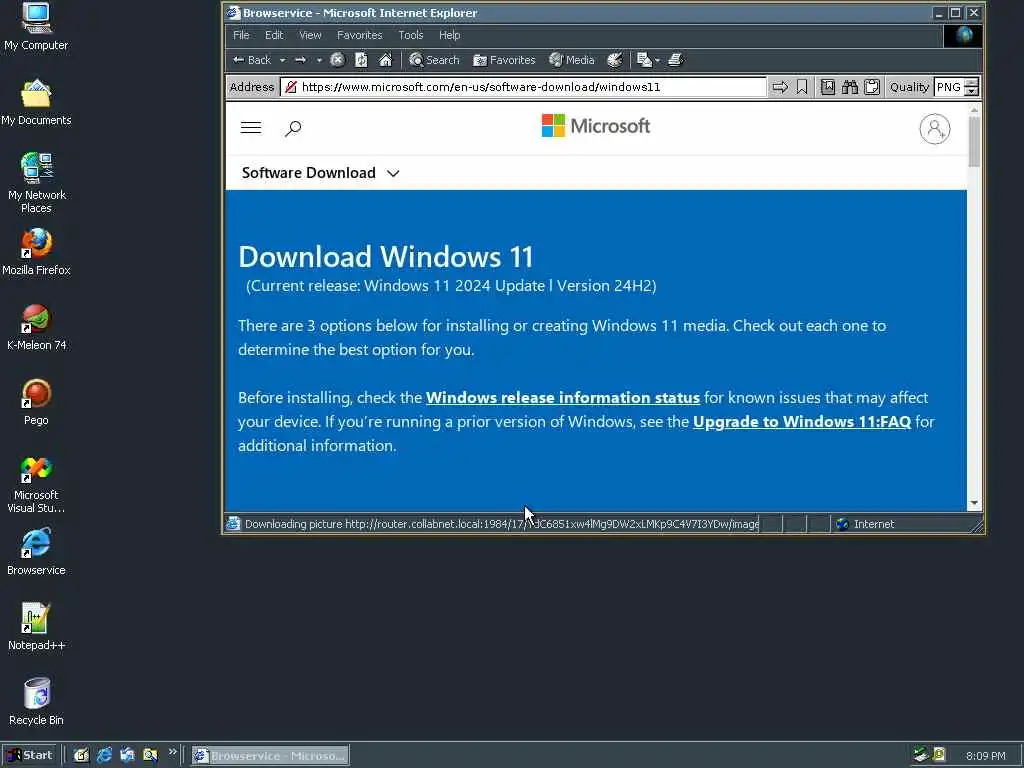Open the File menu
The height and width of the screenshot is (768, 1024).
coord(241,35)
